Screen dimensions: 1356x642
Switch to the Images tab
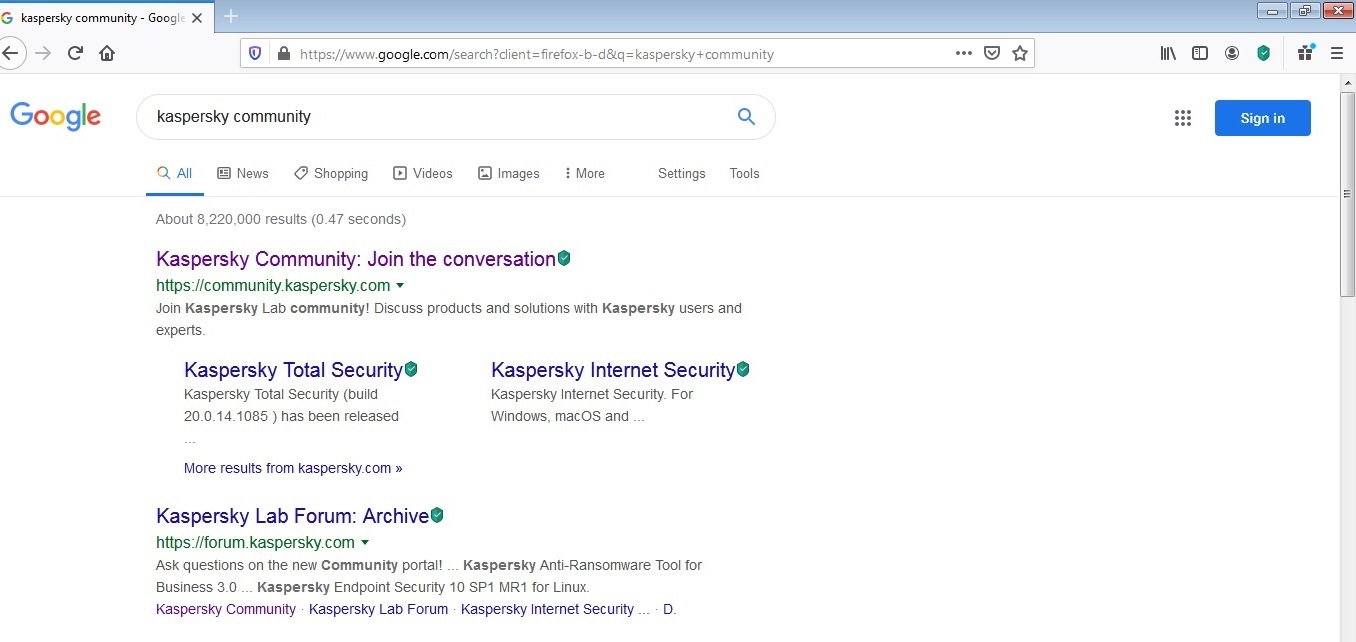[509, 173]
